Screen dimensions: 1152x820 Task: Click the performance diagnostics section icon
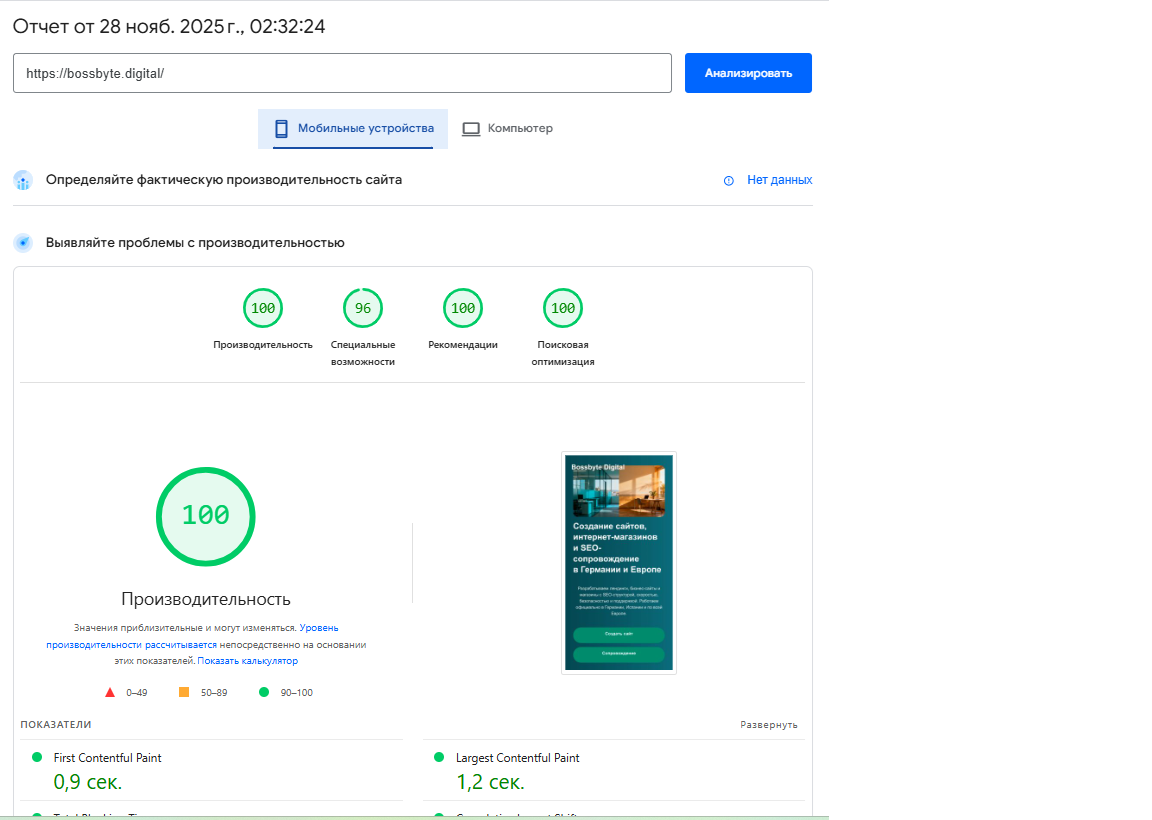pyautogui.click(x=23, y=243)
